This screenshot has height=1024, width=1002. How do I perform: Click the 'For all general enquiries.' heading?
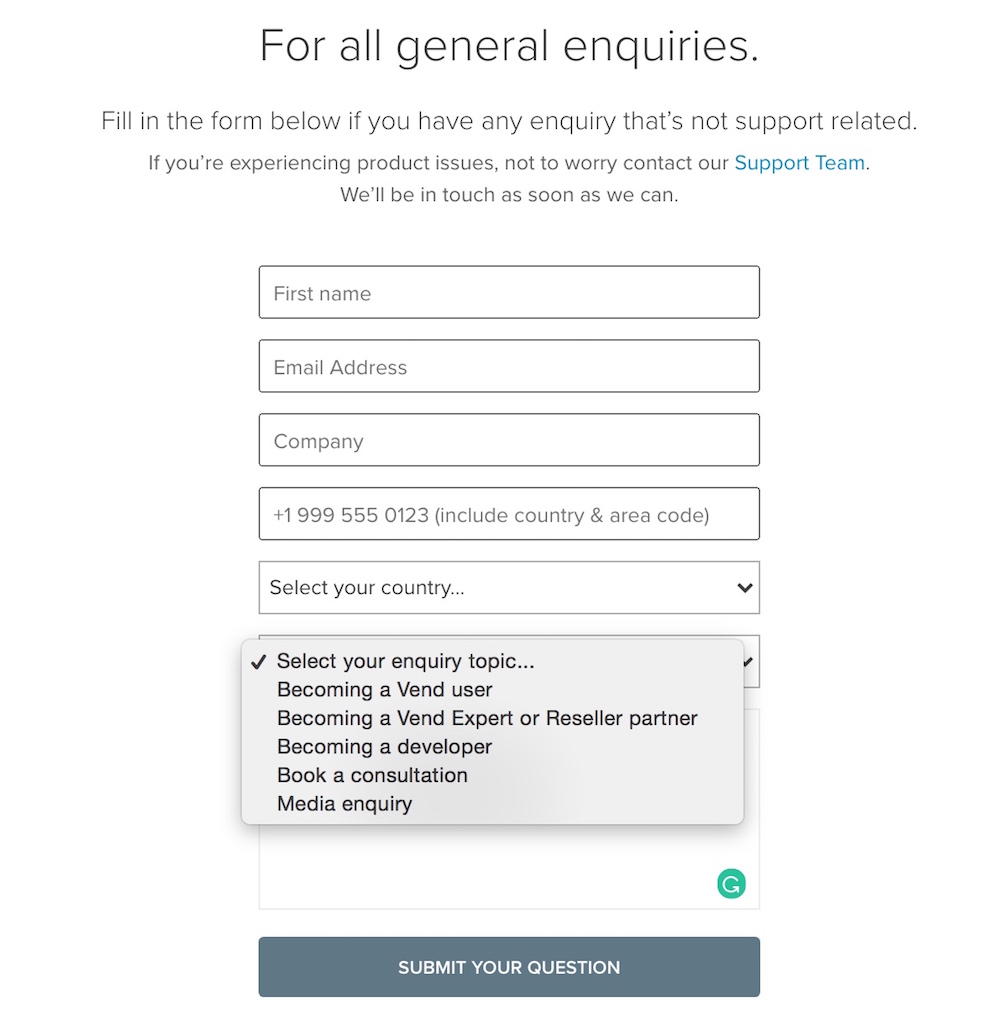(509, 46)
